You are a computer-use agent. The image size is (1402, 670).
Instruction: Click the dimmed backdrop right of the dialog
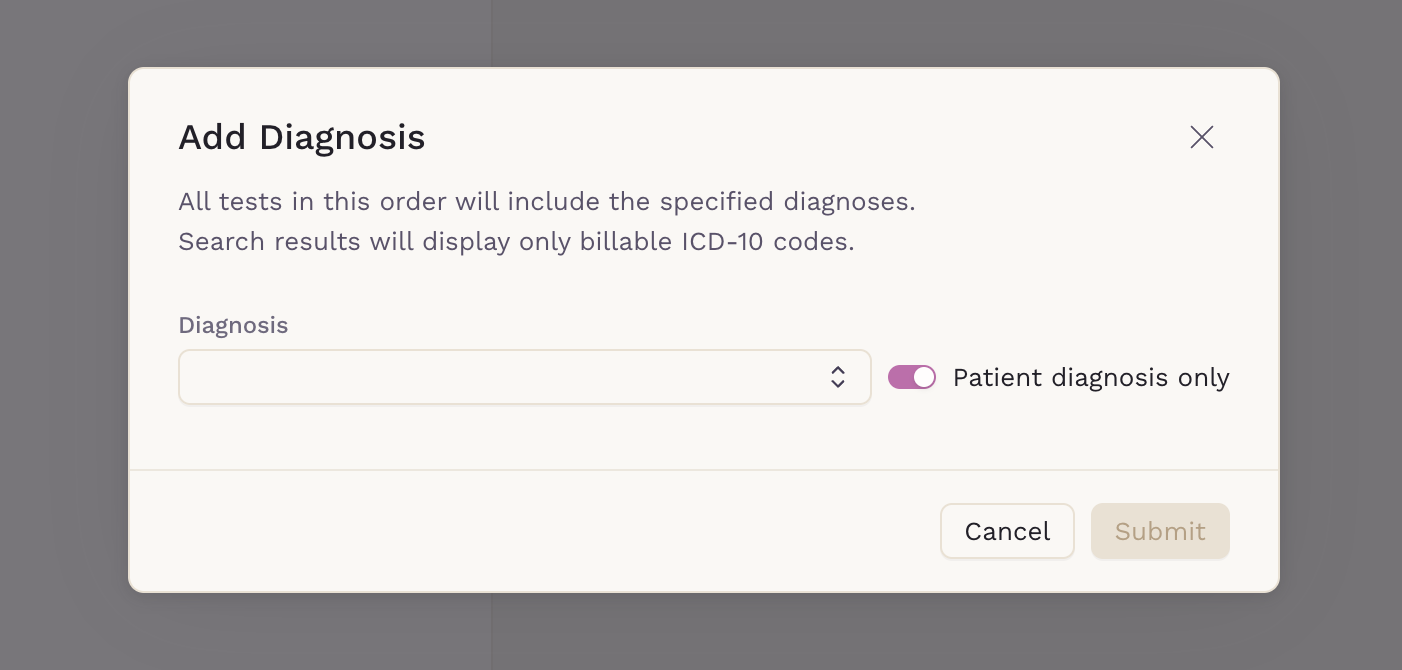tap(1341, 335)
